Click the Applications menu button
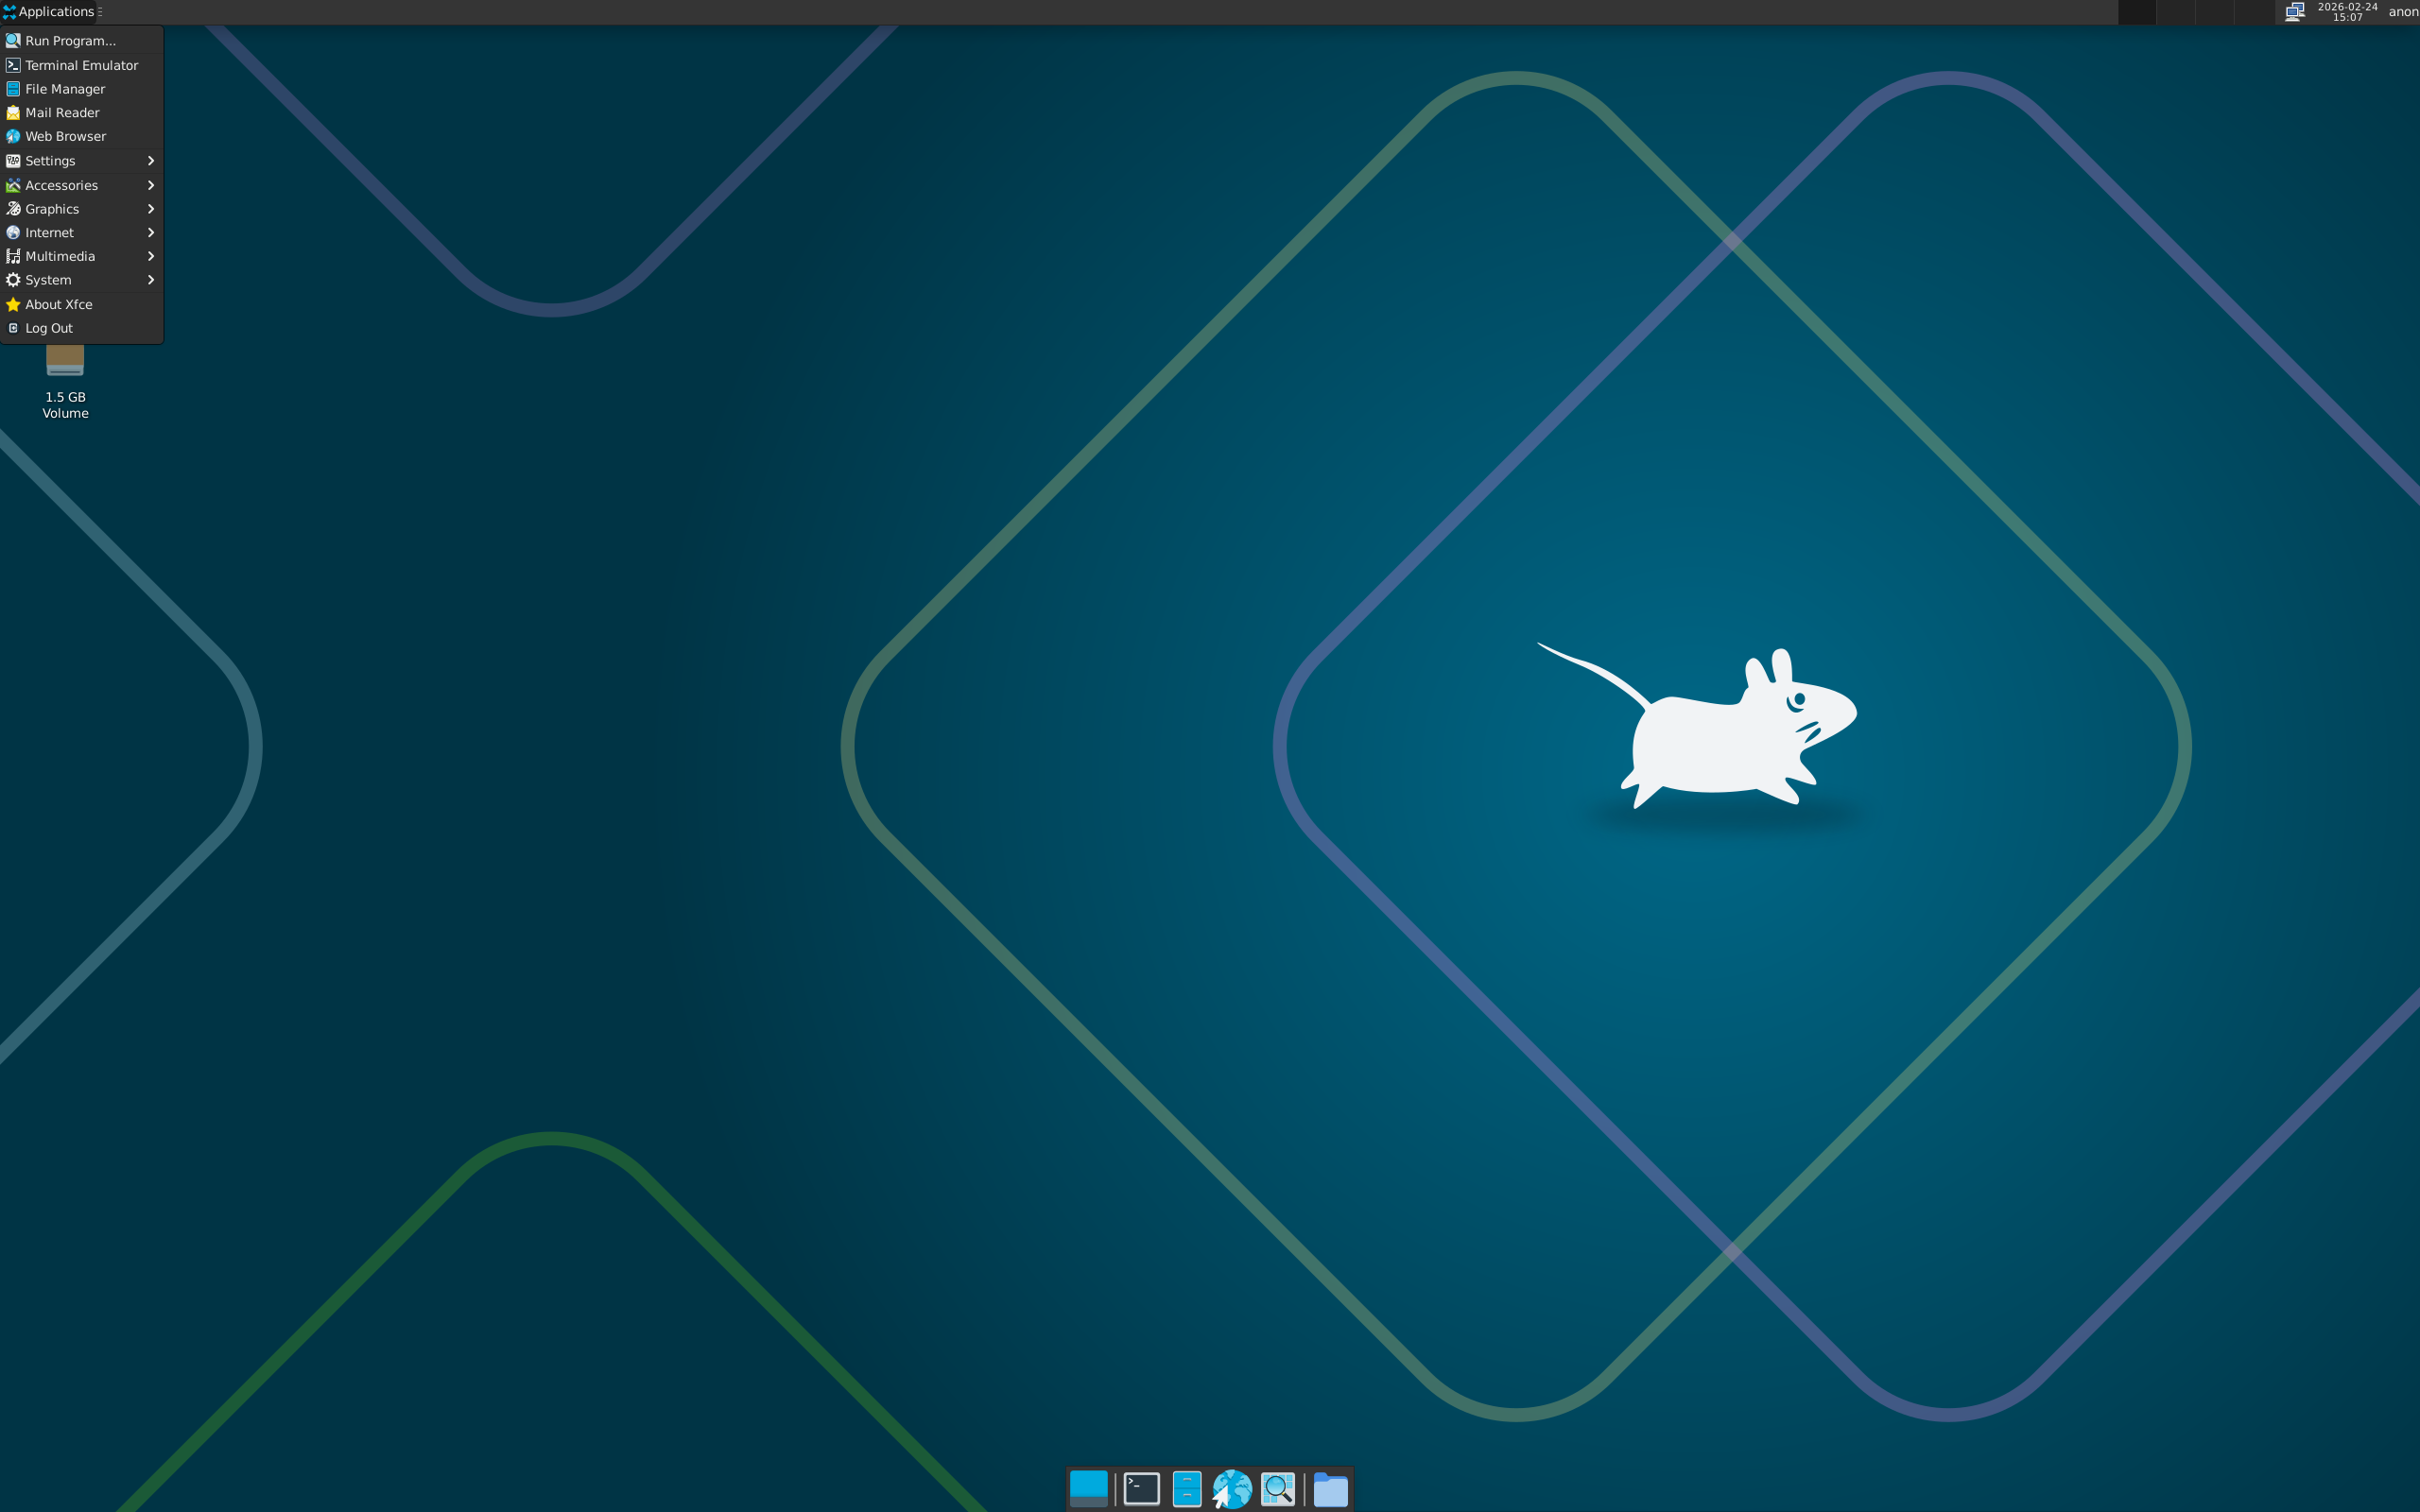The image size is (2420, 1512). tap(48, 12)
